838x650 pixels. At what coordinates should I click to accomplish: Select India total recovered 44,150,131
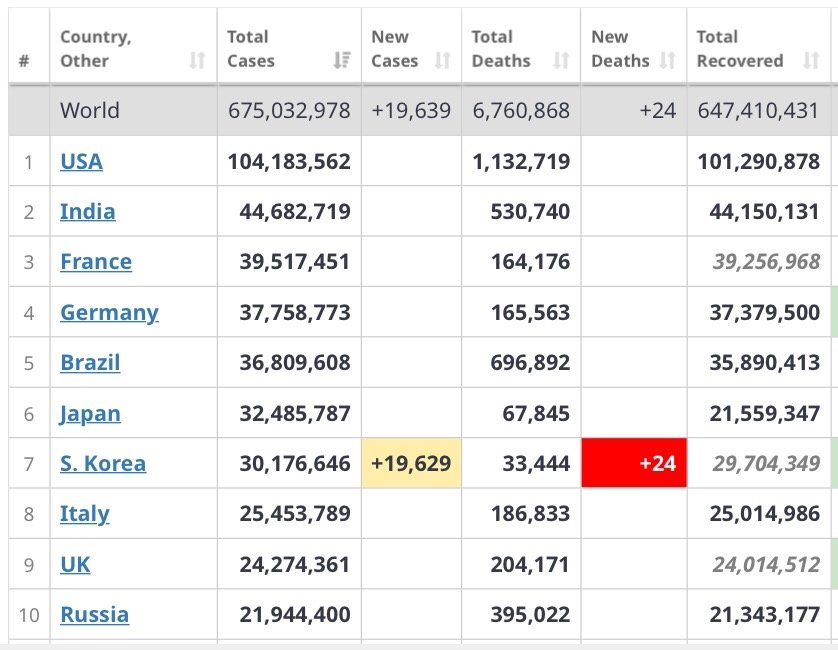coord(764,212)
